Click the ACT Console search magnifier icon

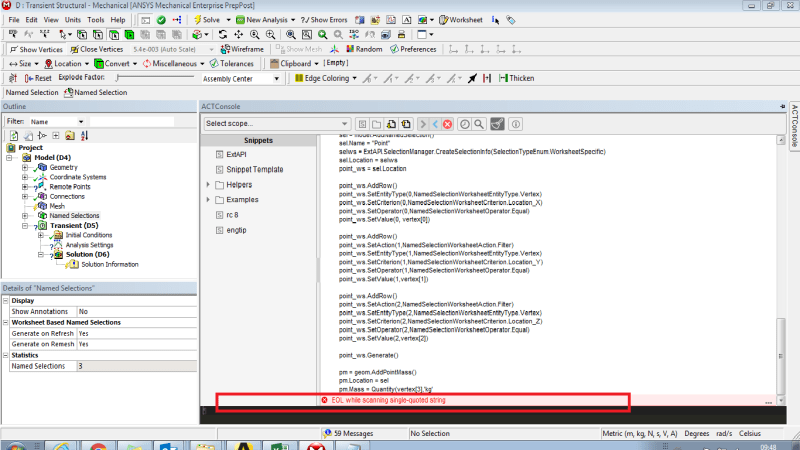click(x=479, y=124)
